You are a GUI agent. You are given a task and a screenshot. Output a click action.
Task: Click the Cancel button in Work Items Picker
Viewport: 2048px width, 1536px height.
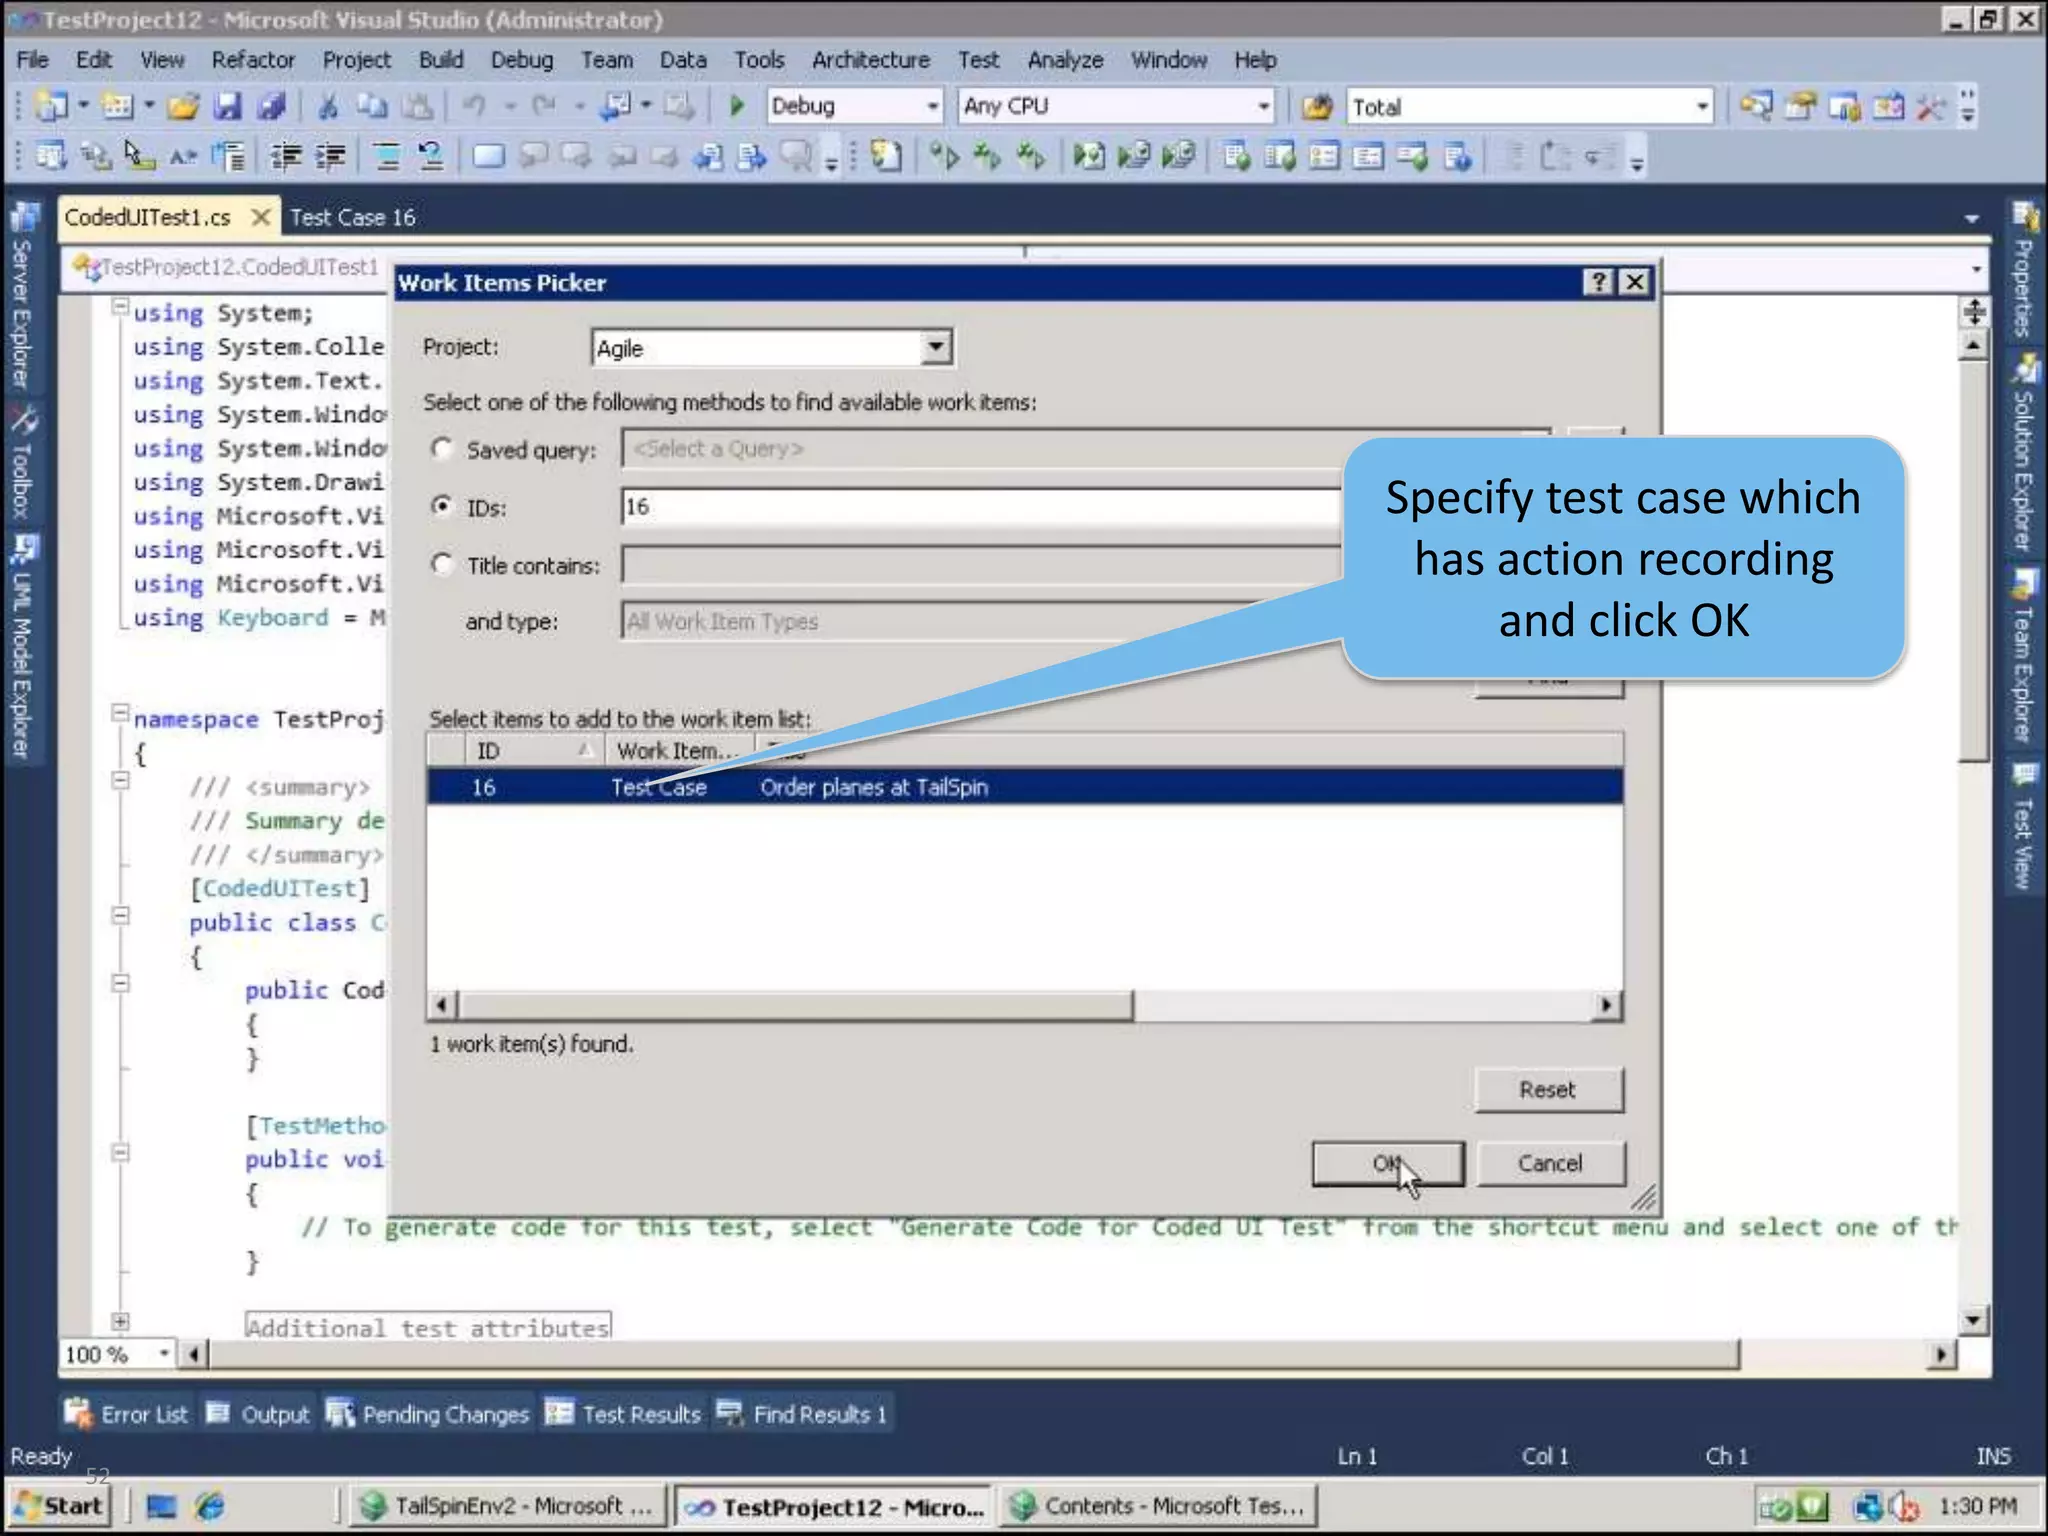(x=1550, y=1163)
